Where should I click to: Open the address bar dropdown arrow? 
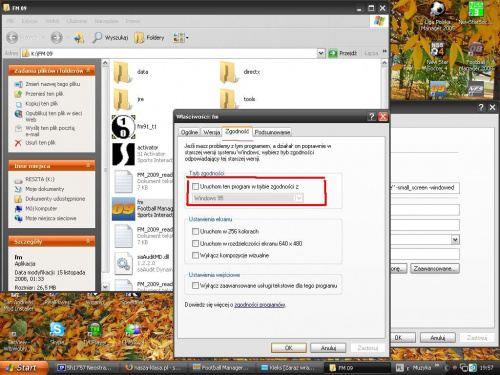(x=321, y=53)
